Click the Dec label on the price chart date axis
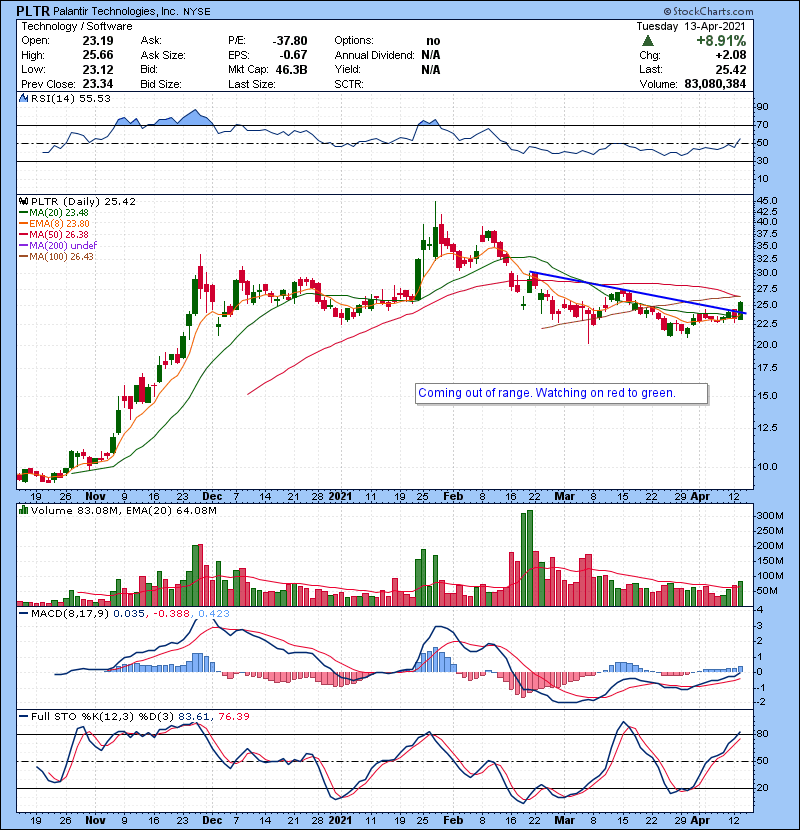The height and width of the screenshot is (830, 800). coord(212,497)
